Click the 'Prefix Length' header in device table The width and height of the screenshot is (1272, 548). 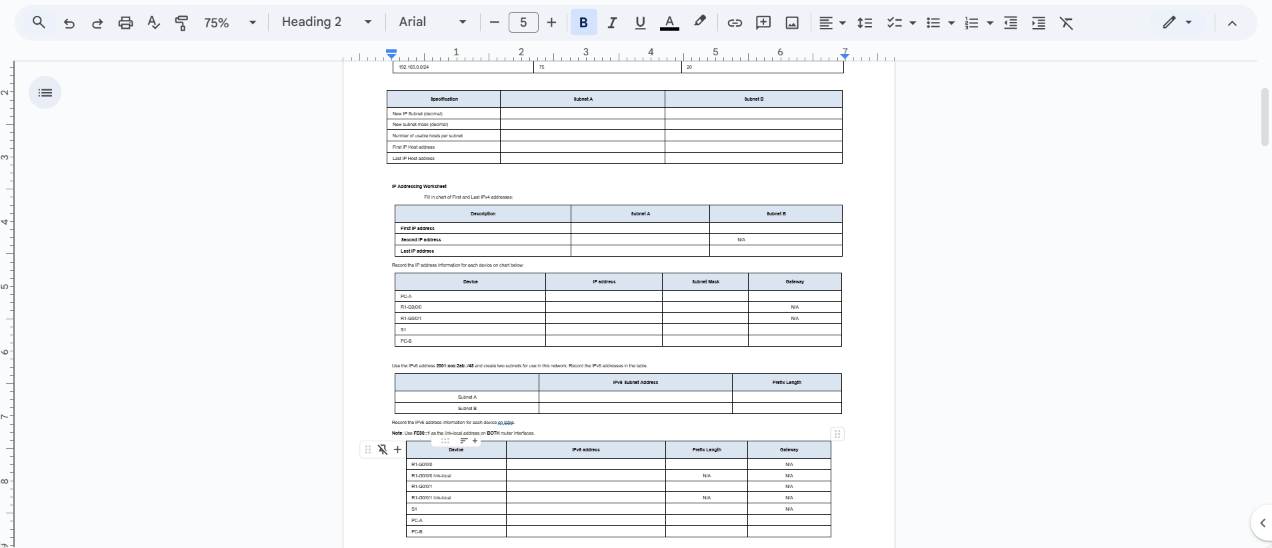(706, 450)
